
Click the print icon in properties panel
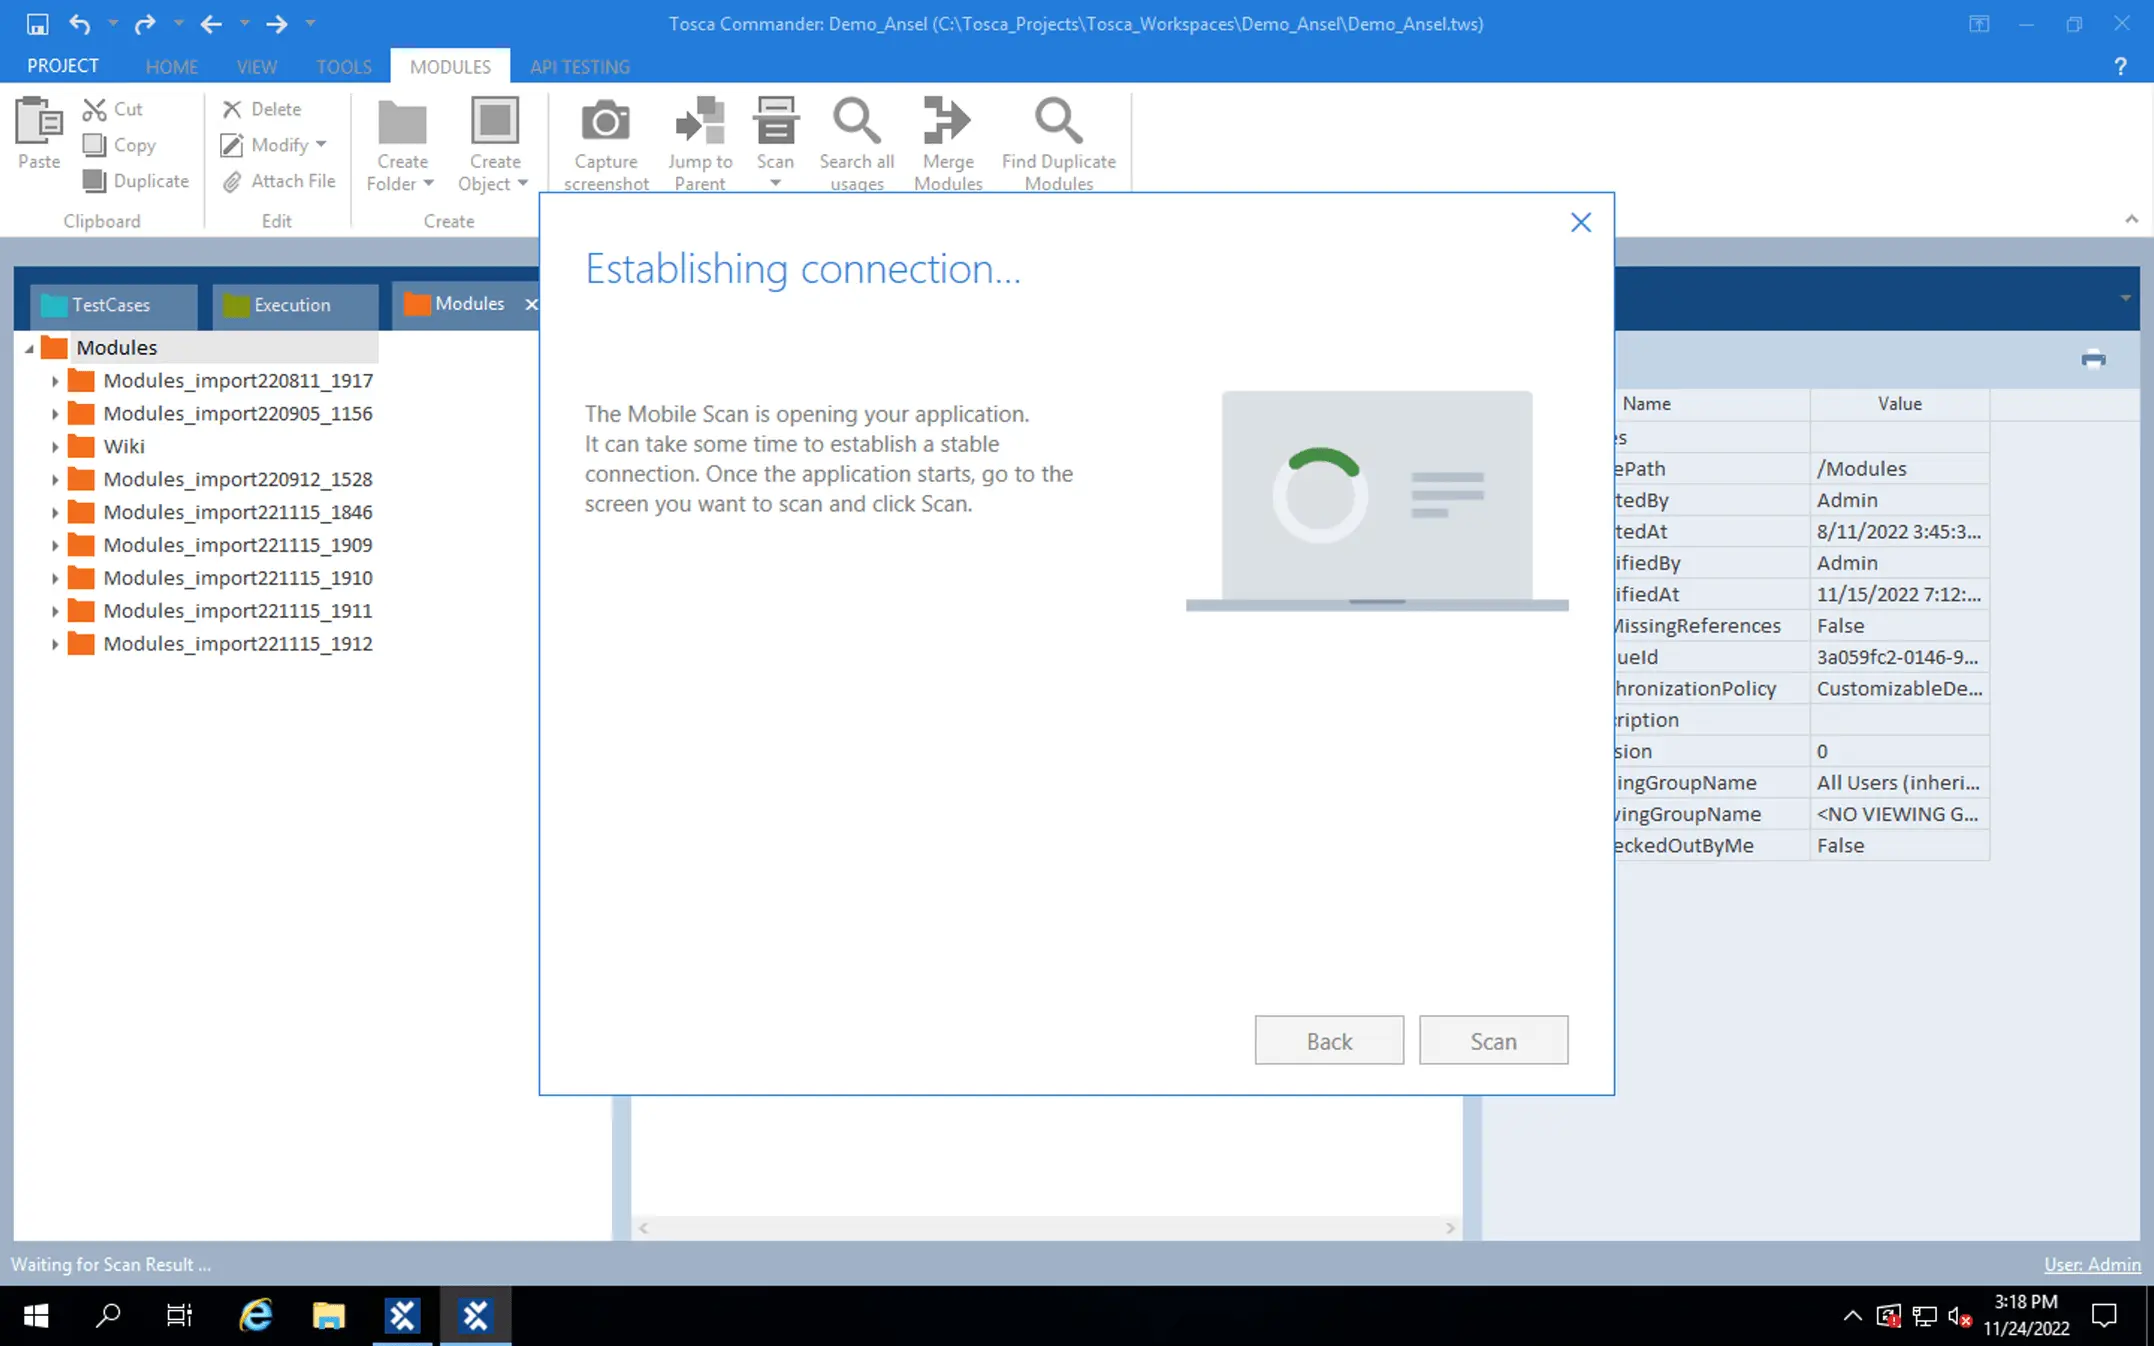pos(2093,359)
